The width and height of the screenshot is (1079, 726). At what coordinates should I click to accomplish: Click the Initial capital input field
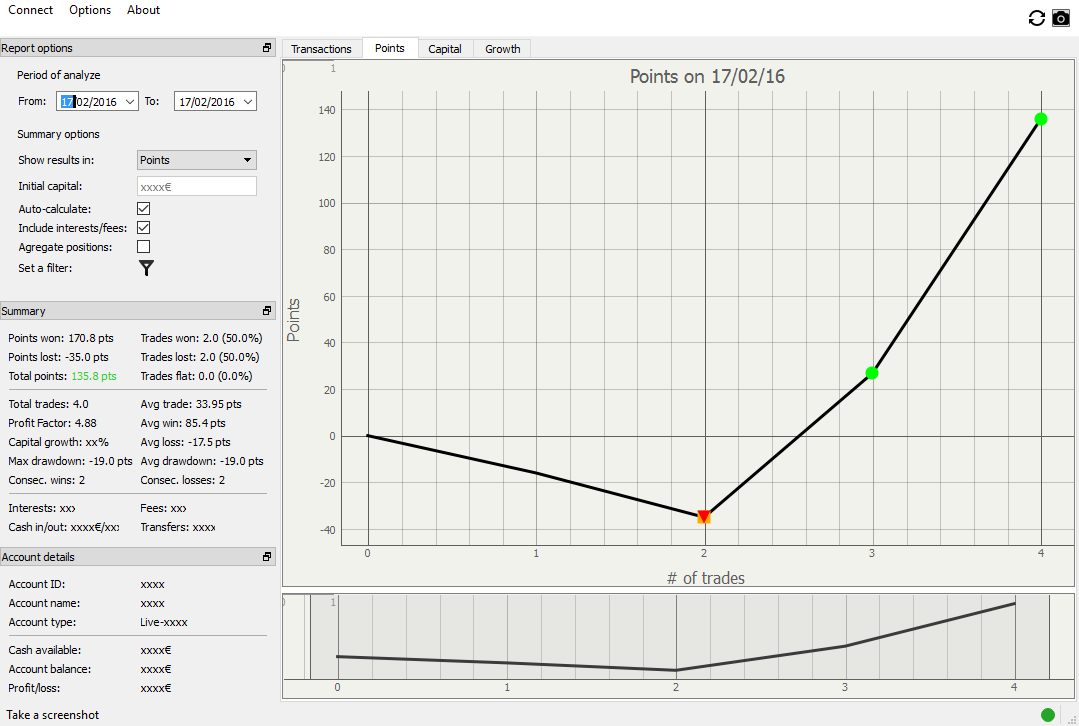[197, 186]
